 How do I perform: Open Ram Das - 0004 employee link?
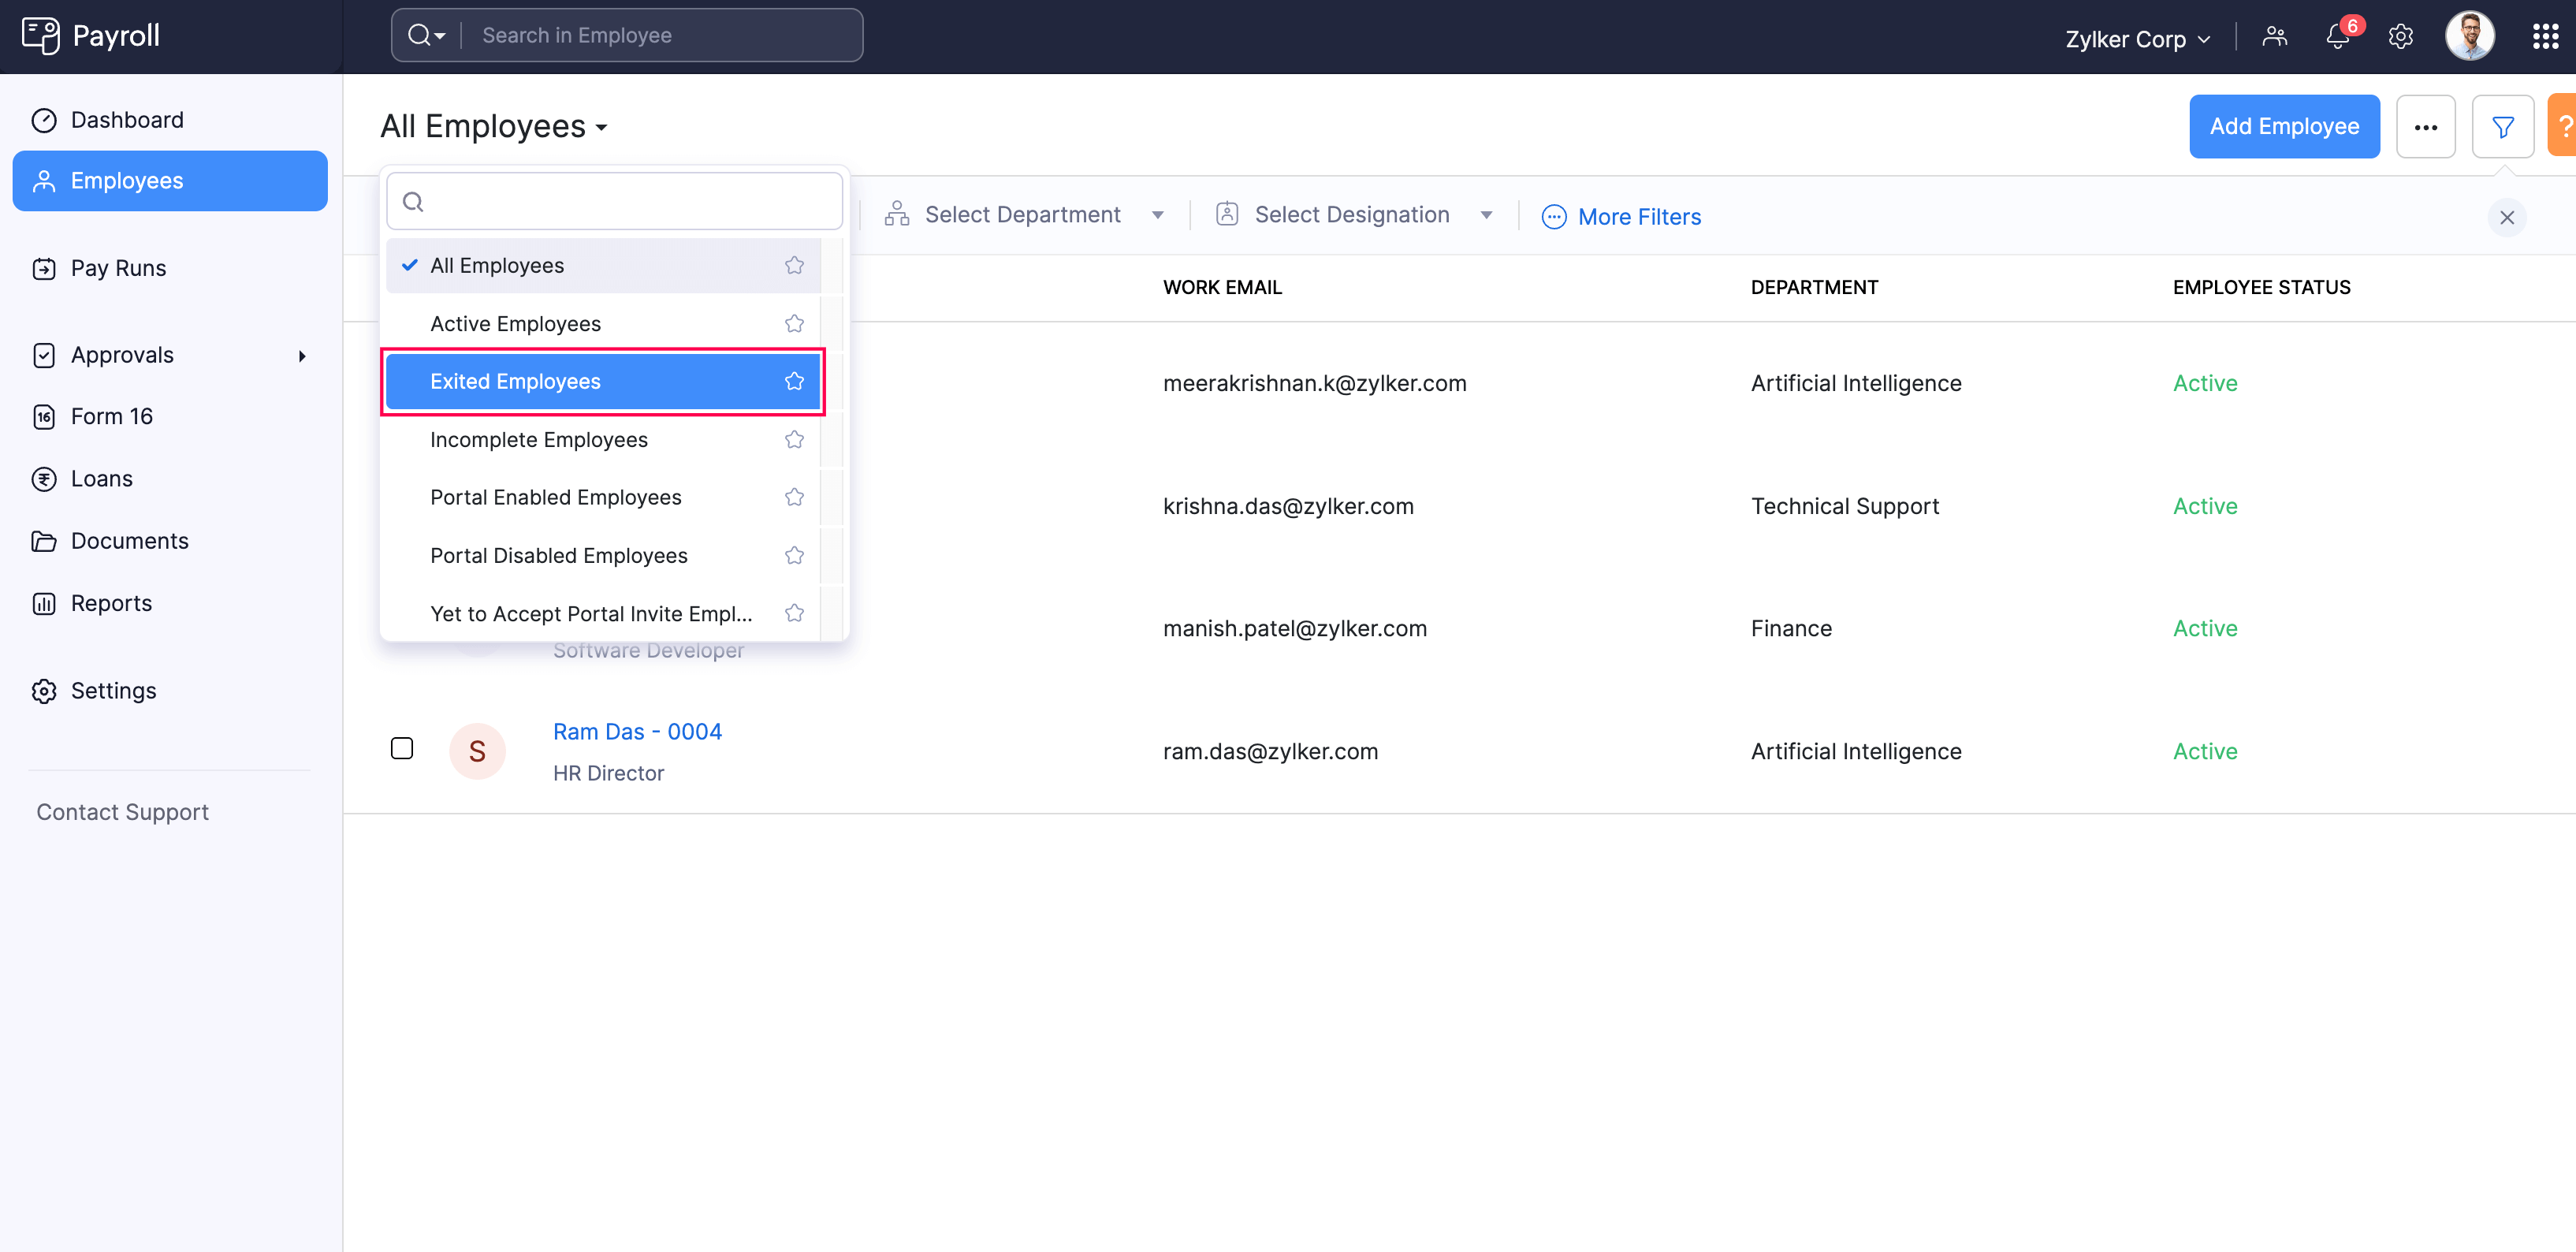pos(637,731)
